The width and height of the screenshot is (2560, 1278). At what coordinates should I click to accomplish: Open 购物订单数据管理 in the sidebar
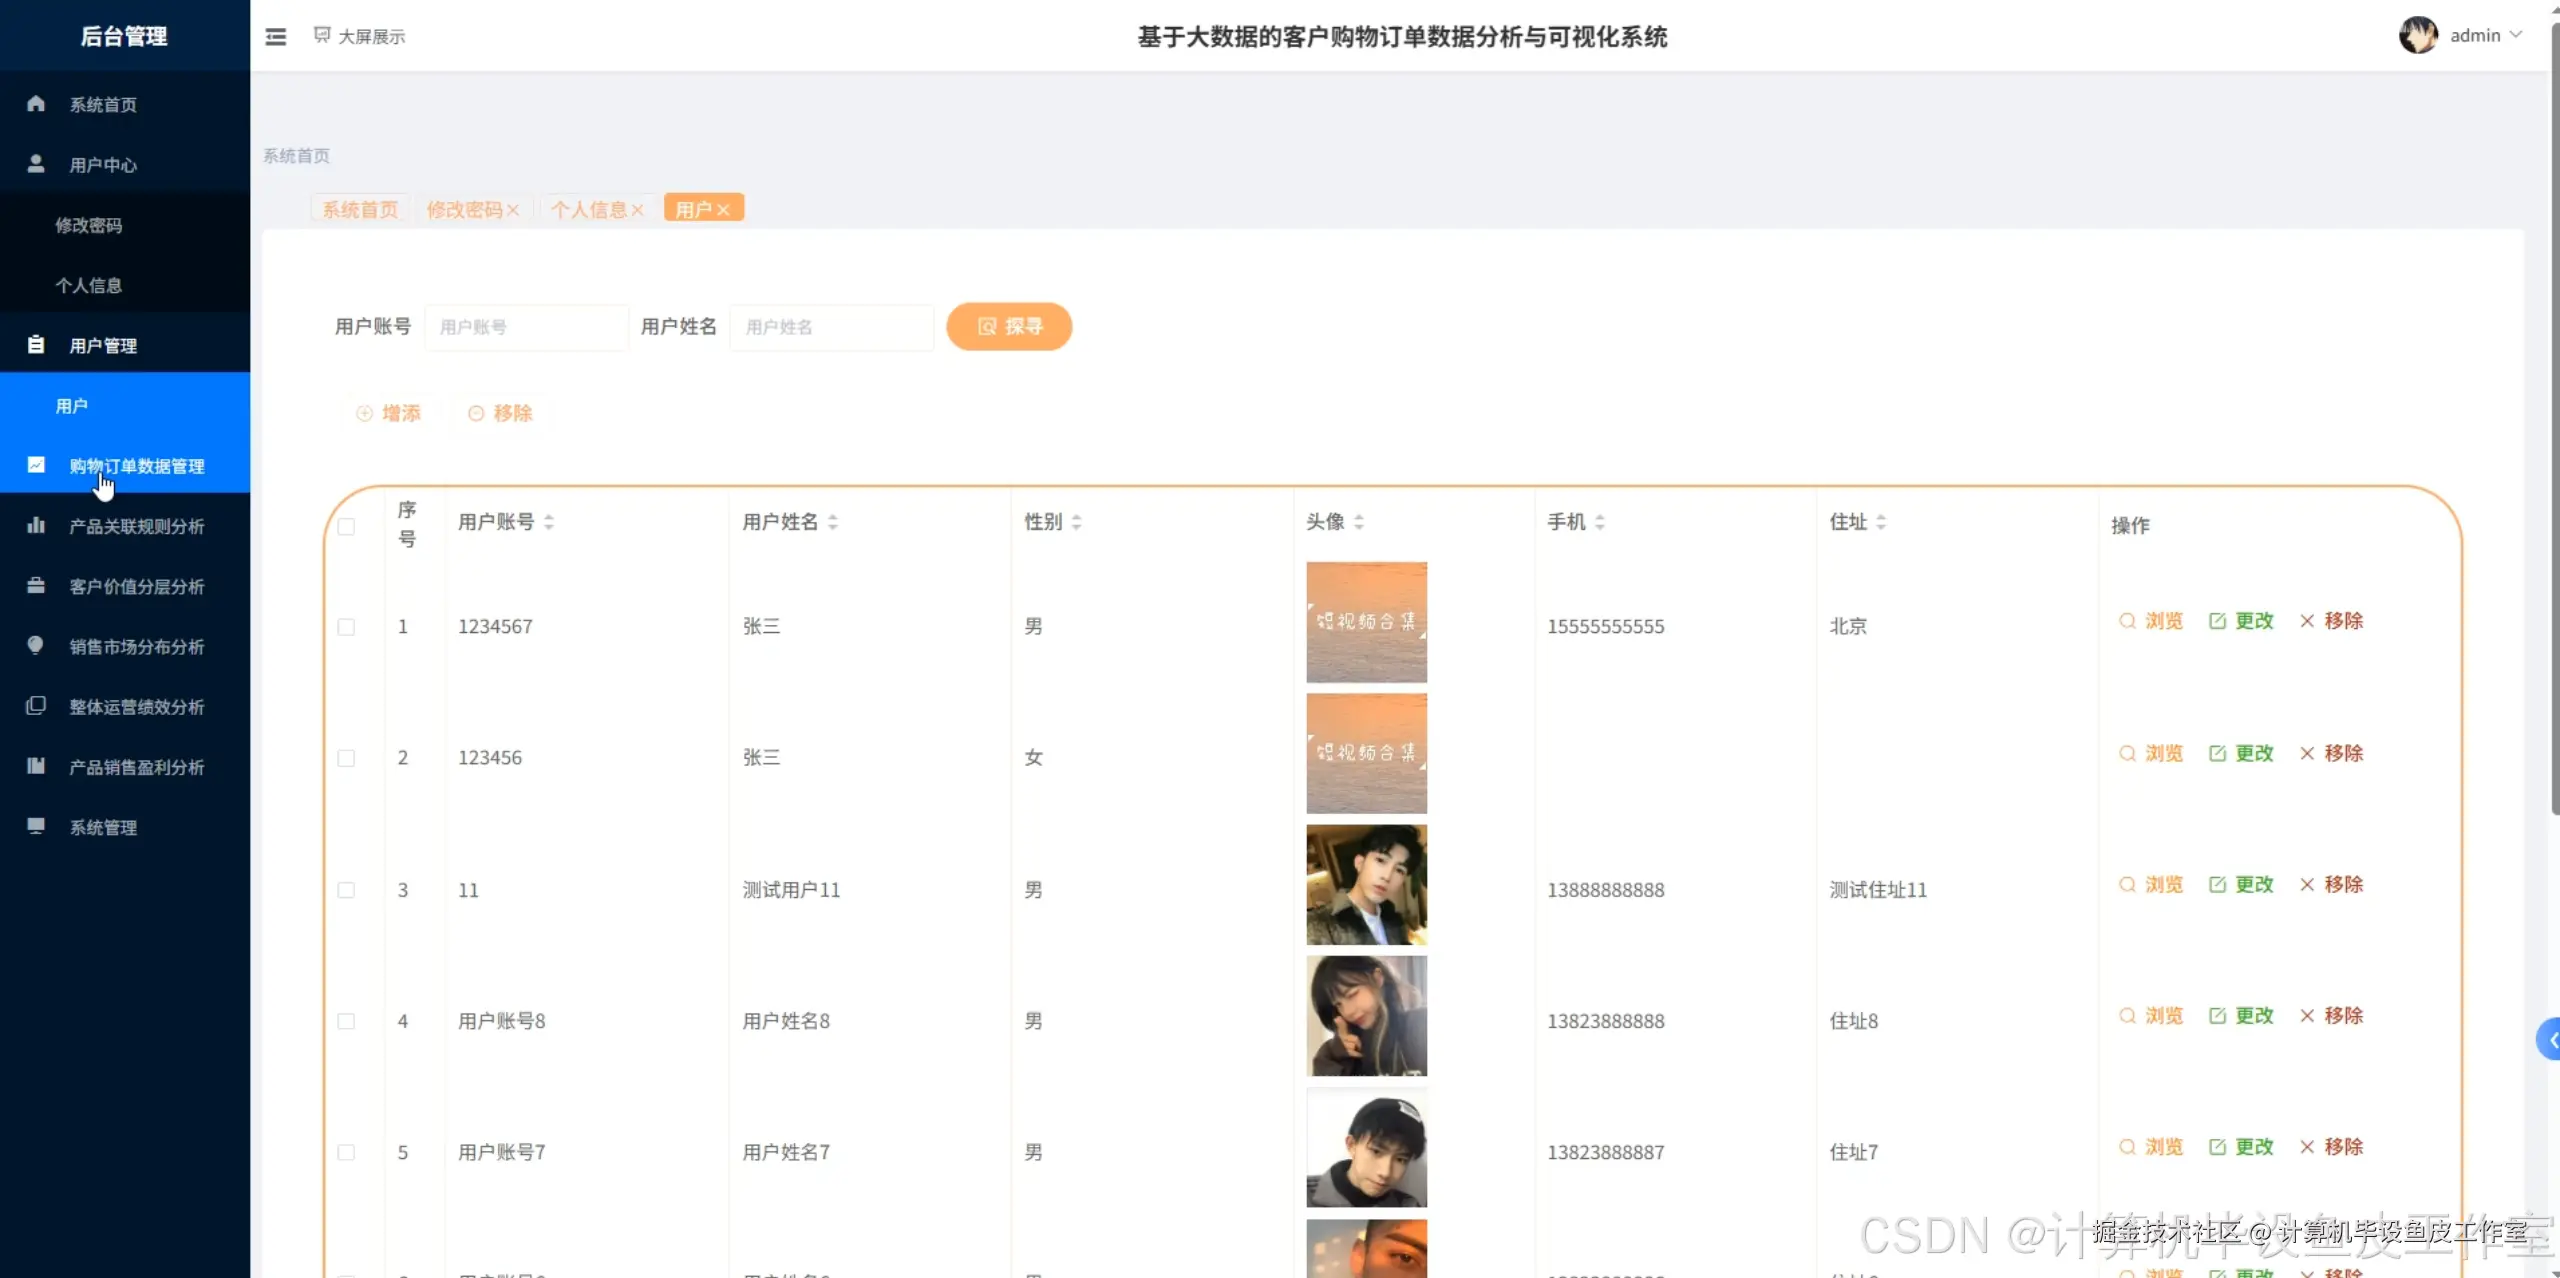(136, 465)
